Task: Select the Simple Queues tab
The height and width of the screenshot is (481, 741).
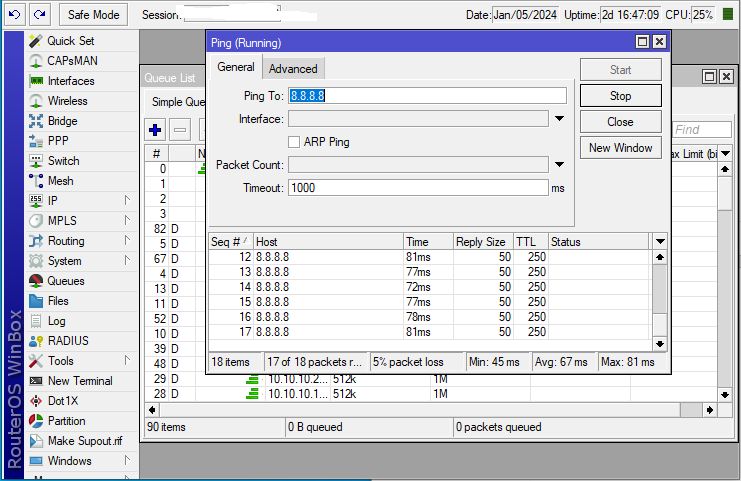Action: click(x=178, y=102)
